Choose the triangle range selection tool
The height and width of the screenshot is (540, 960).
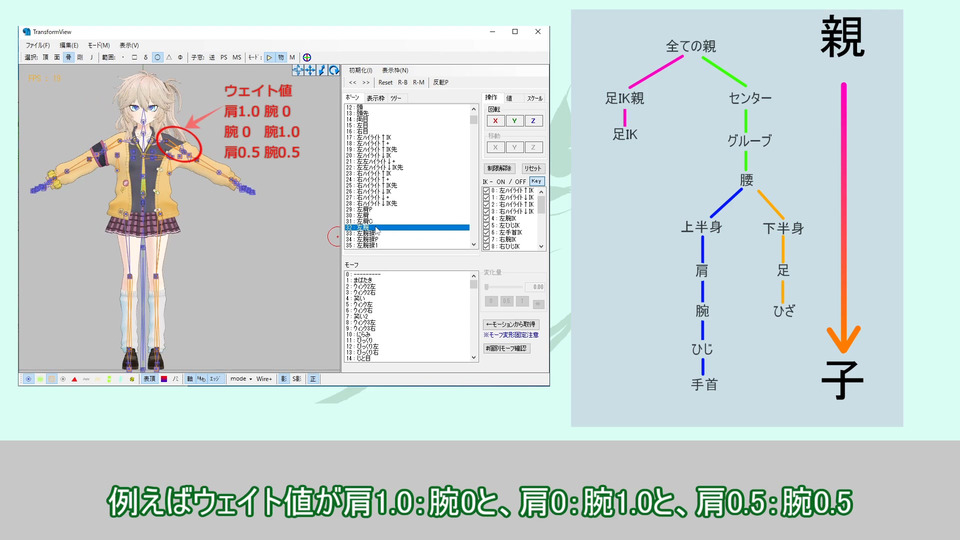click(169, 57)
